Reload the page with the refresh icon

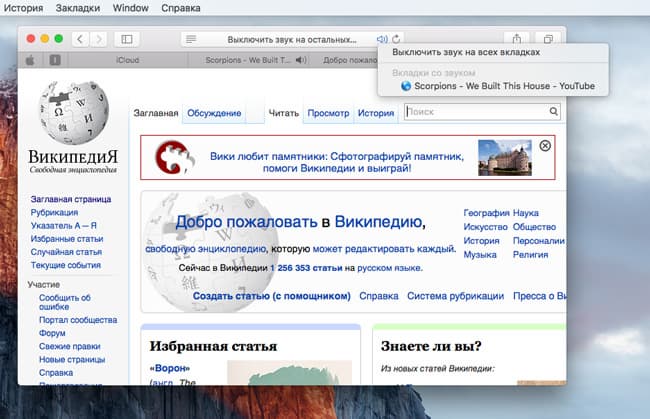coord(396,39)
